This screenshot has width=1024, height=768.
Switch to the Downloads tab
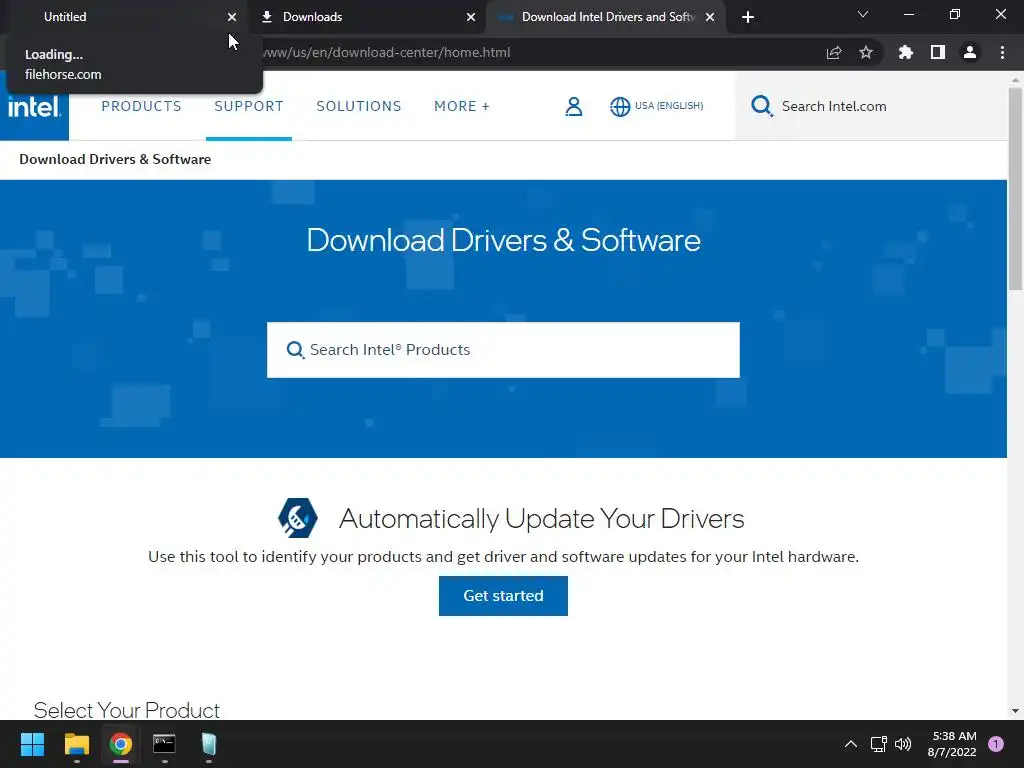(368, 17)
